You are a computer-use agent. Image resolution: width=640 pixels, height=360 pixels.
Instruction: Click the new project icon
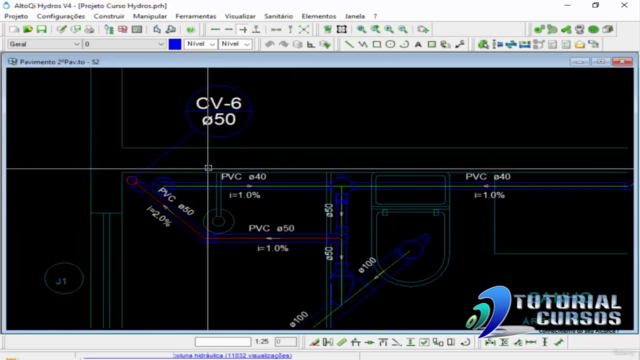(x=14, y=29)
